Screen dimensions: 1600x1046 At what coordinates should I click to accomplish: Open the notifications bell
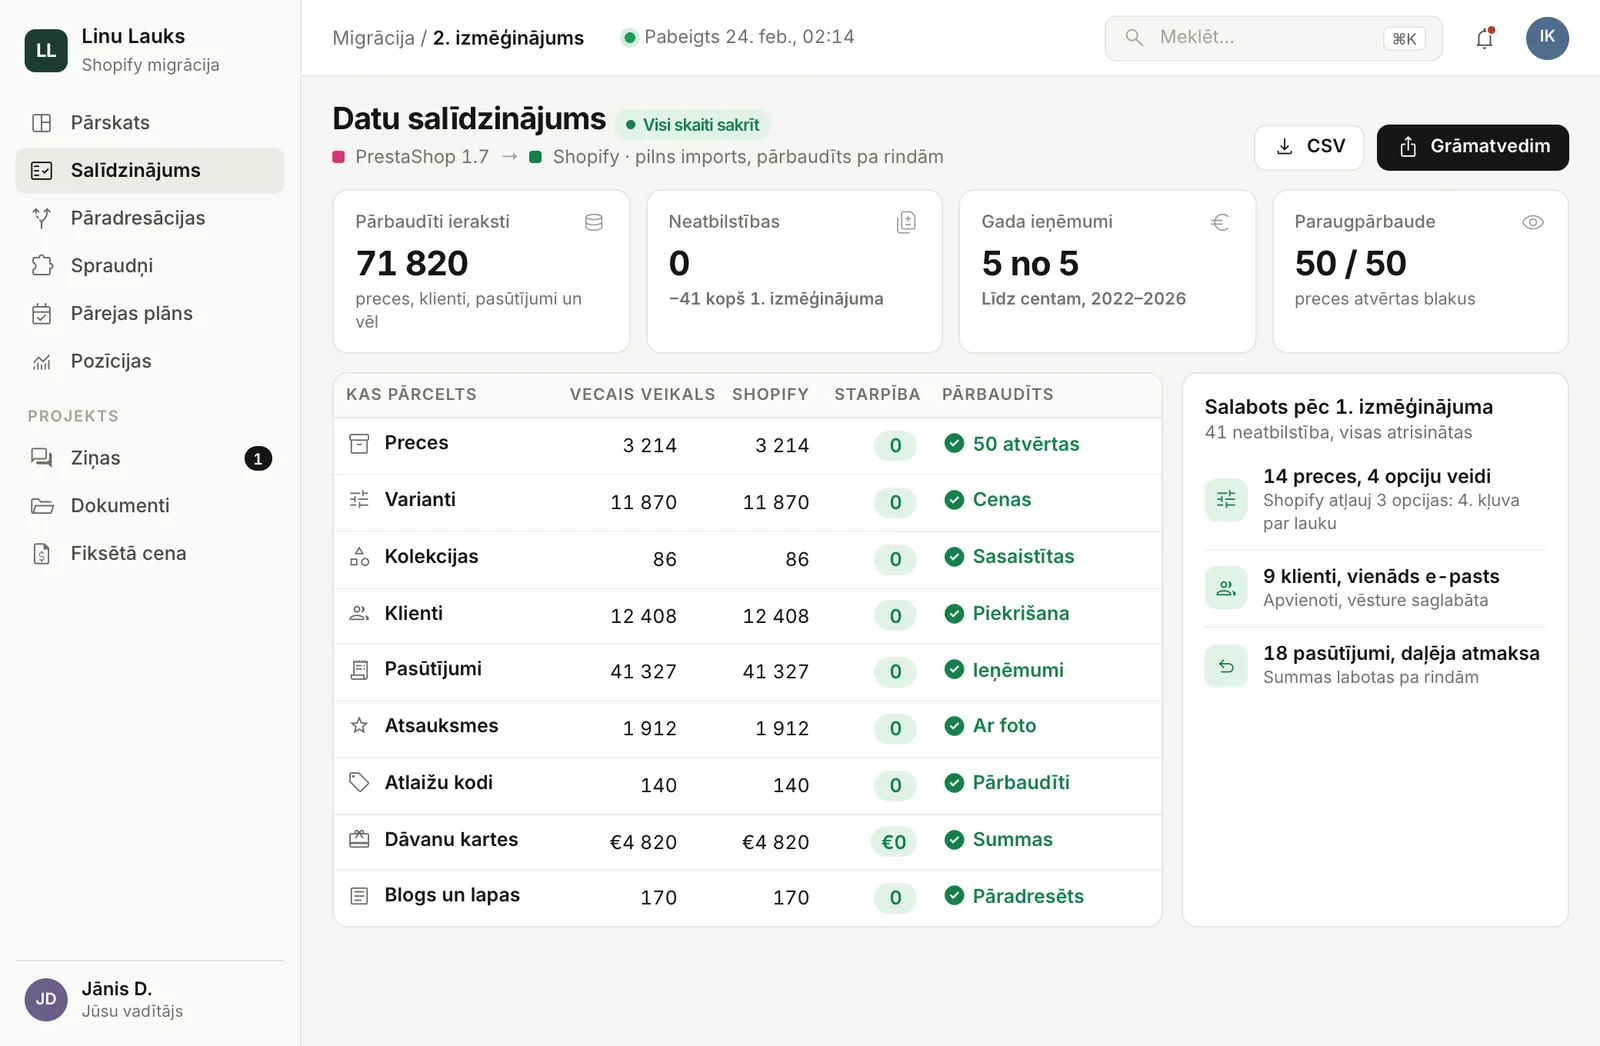(1485, 38)
